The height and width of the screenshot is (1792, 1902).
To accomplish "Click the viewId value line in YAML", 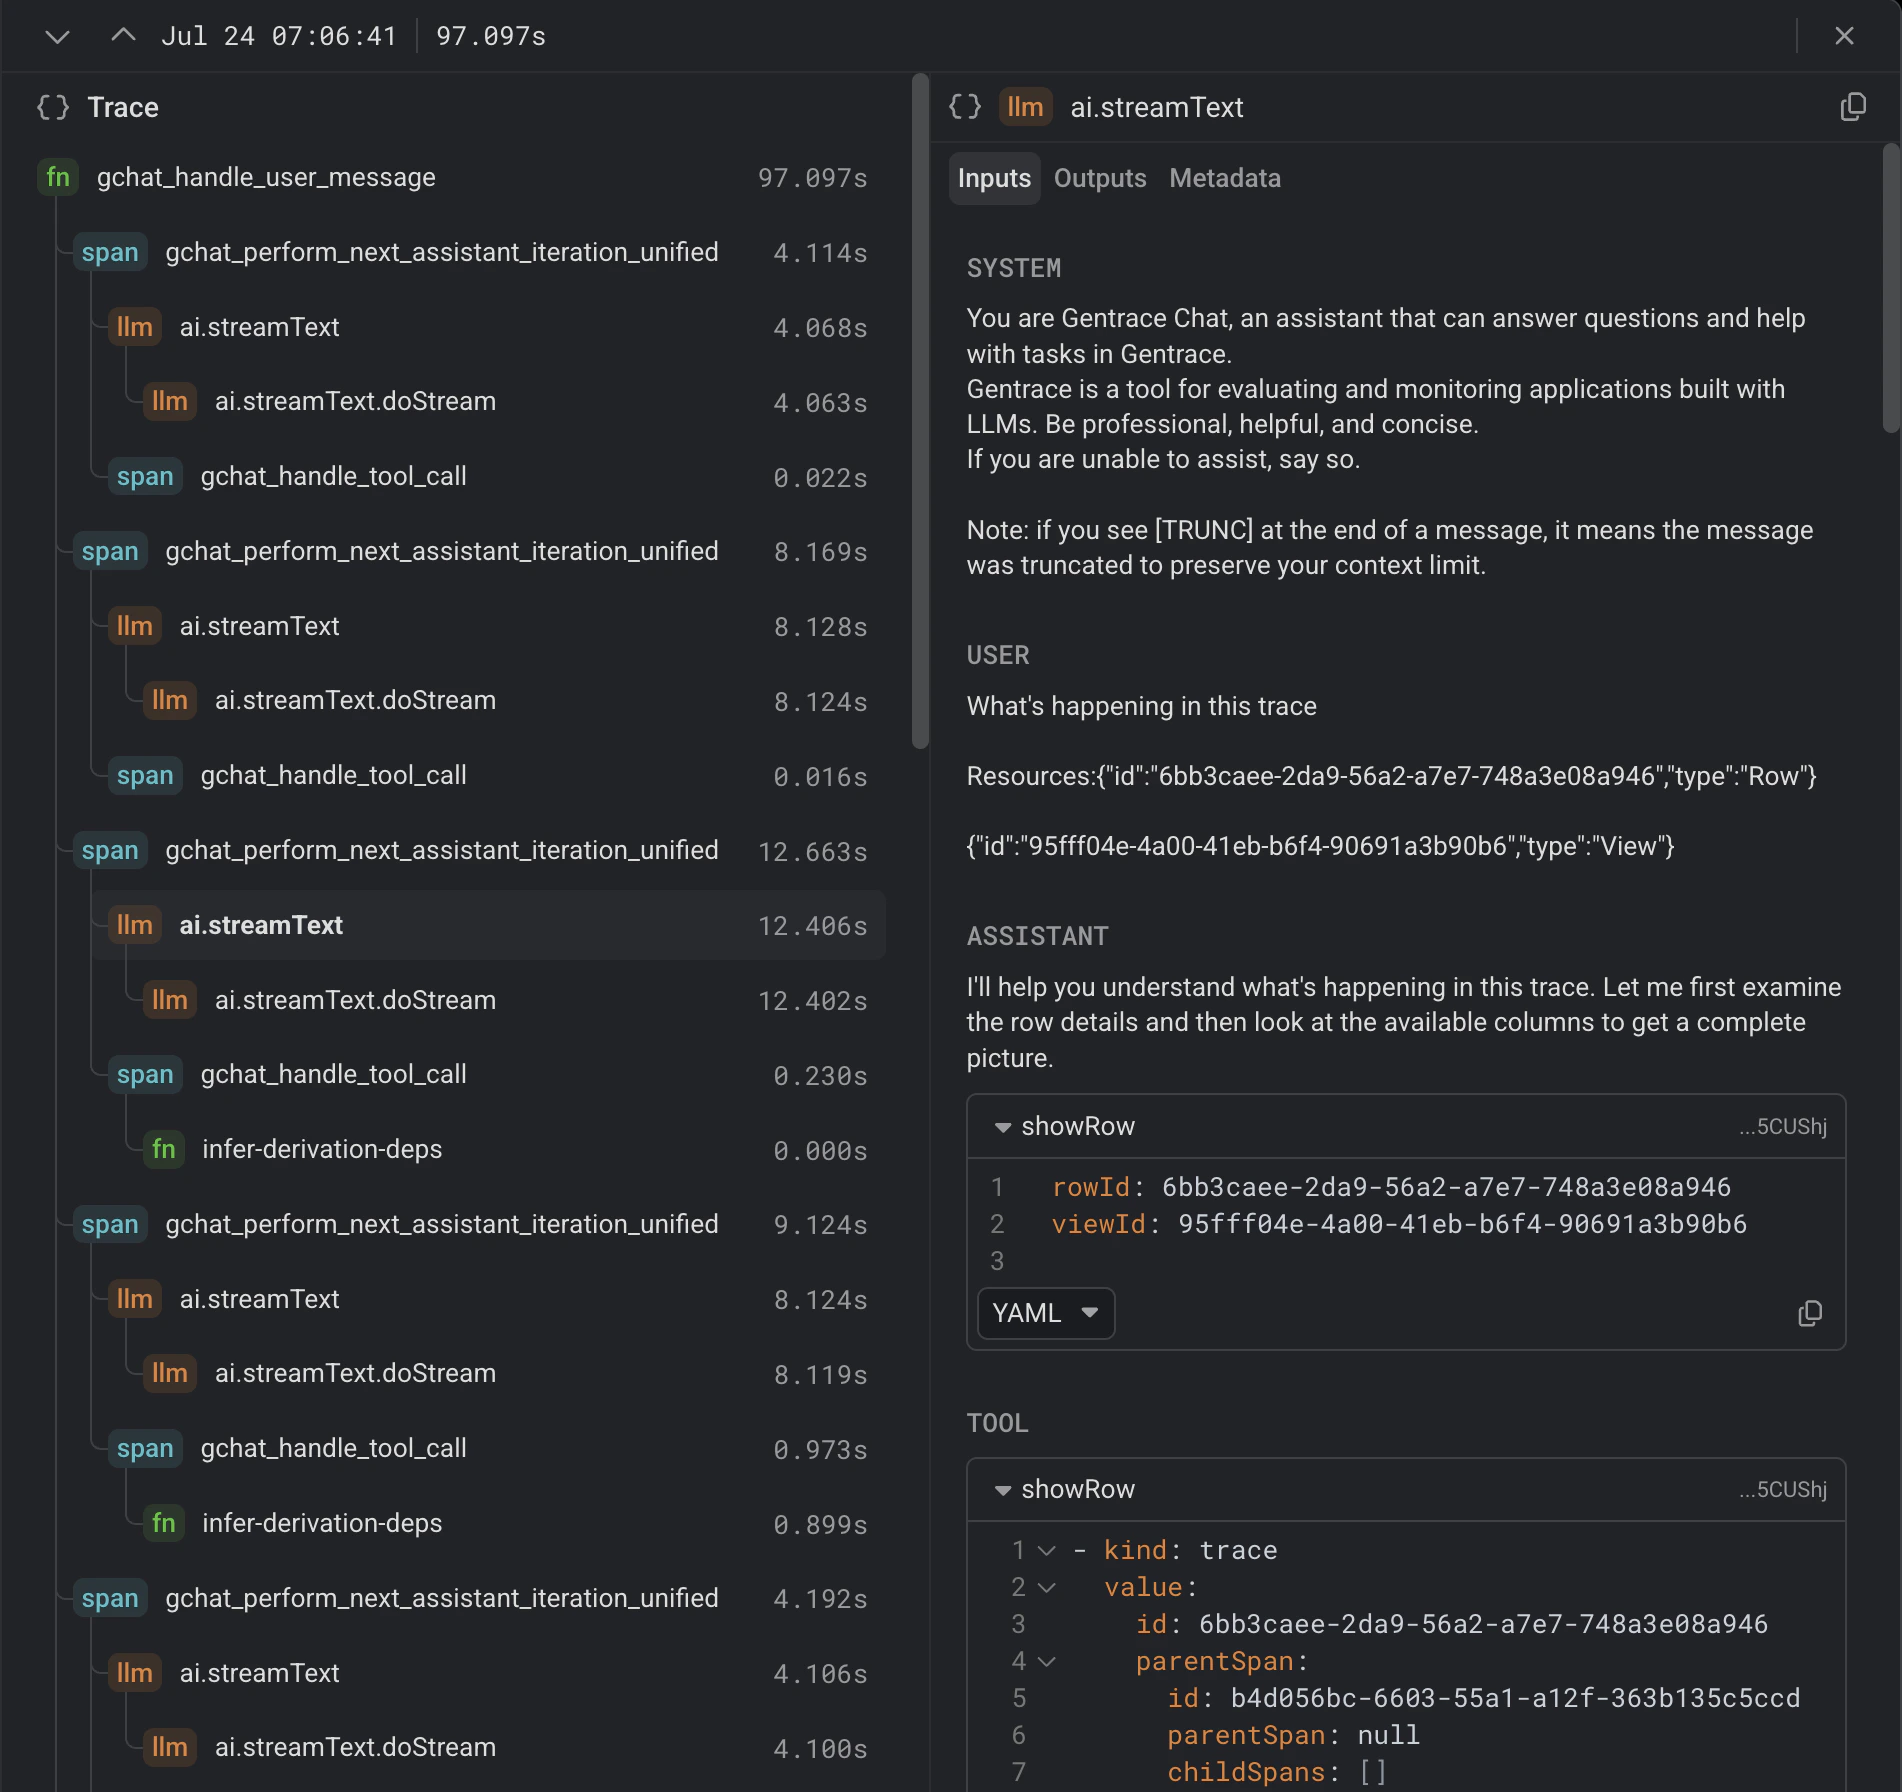I will click(x=1399, y=1224).
